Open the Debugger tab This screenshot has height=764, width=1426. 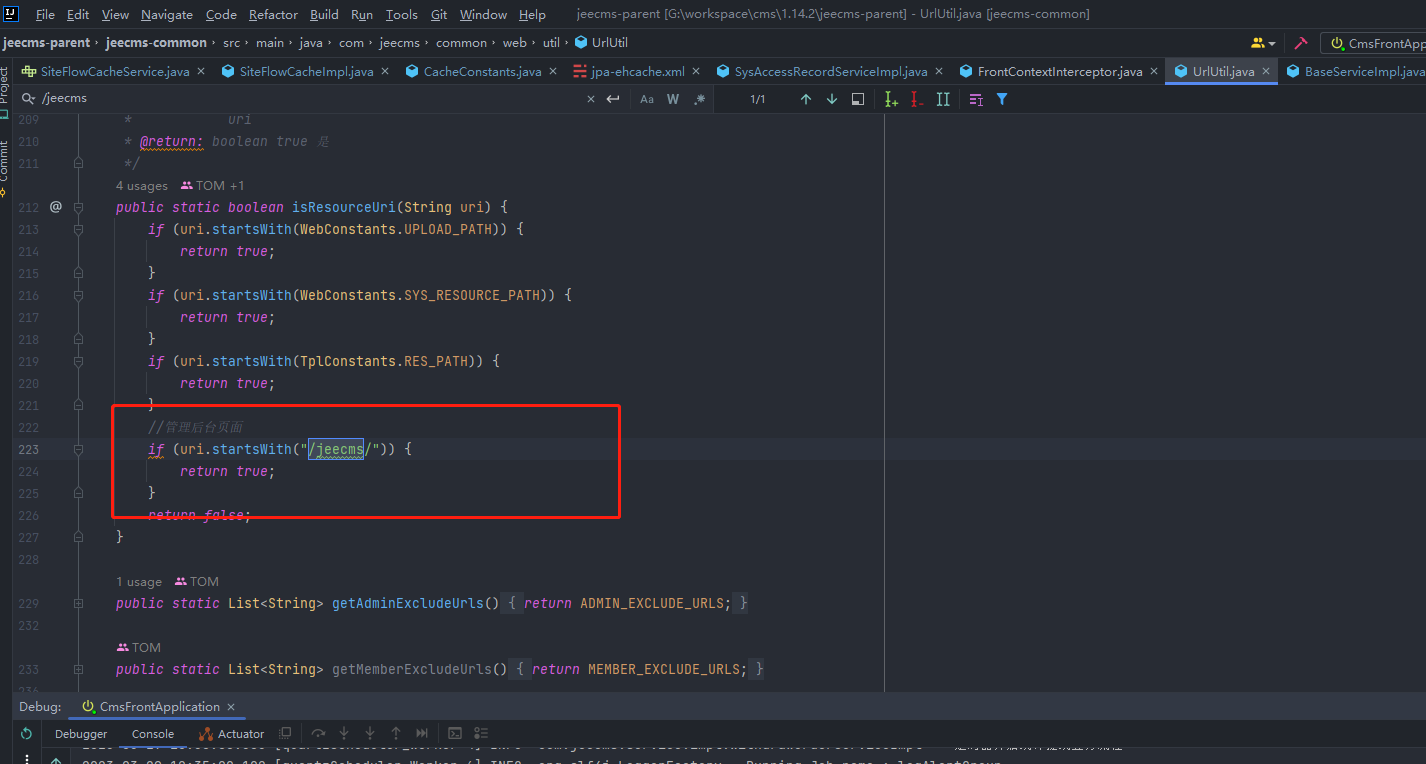[81, 734]
